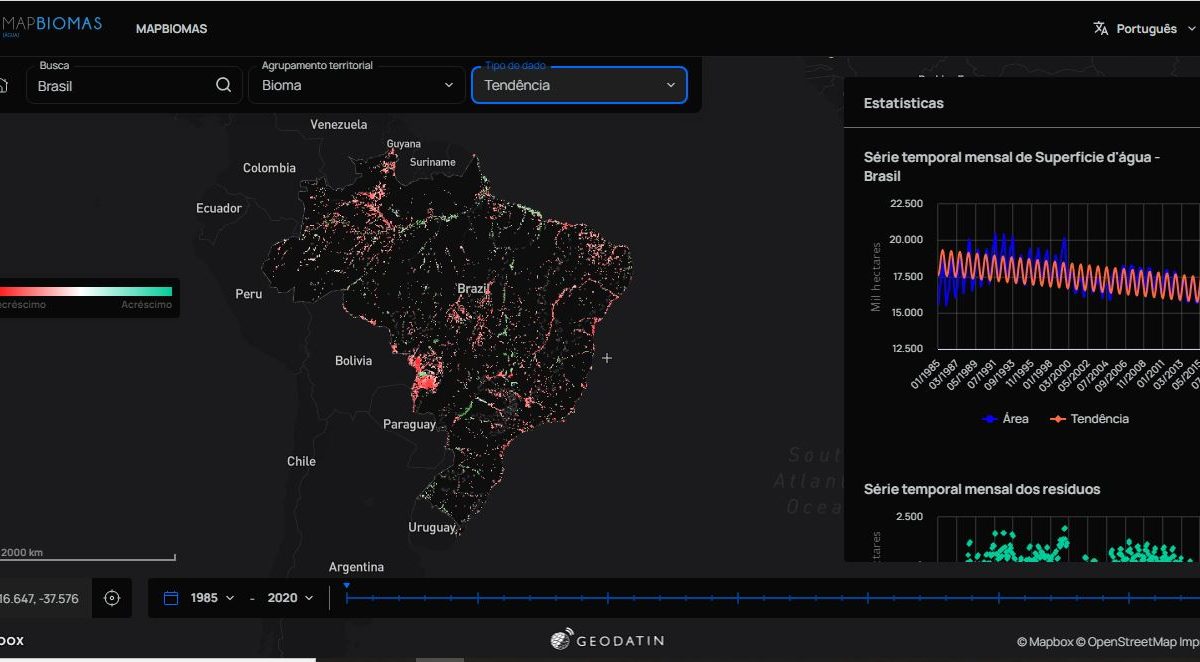Click the MAPBIOMAS menu item in header
Screen dimensions: 1200x662
(172, 29)
